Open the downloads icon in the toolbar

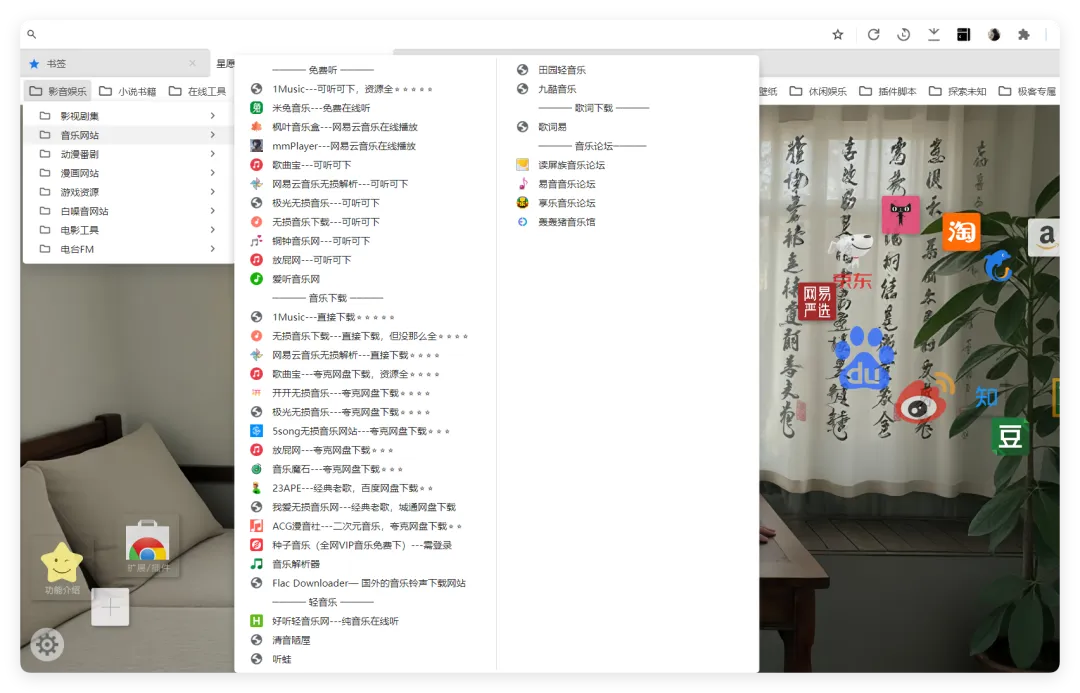pos(933,34)
